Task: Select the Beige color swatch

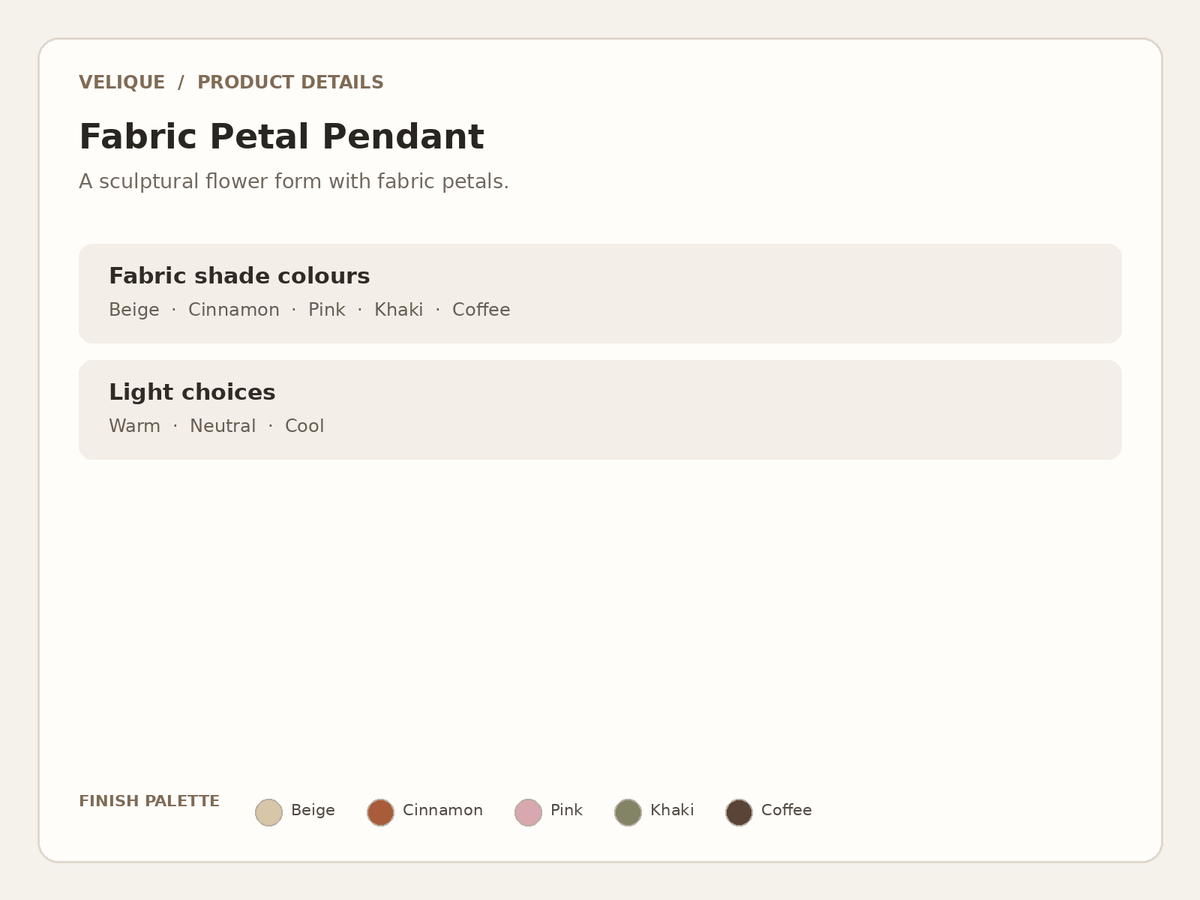Action: 269,812
